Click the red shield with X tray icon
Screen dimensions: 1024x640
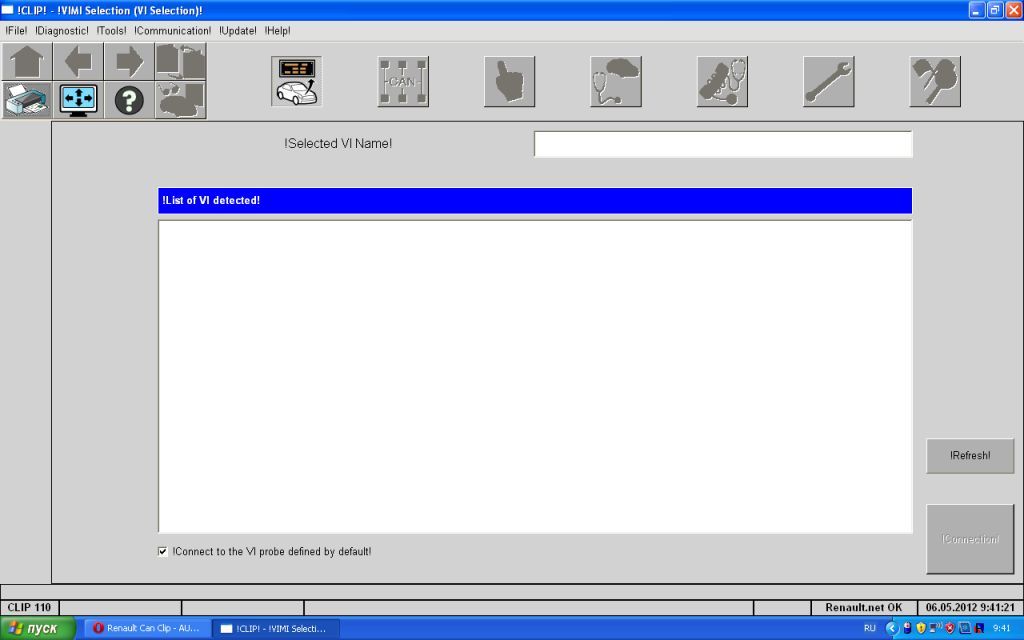coord(950,628)
